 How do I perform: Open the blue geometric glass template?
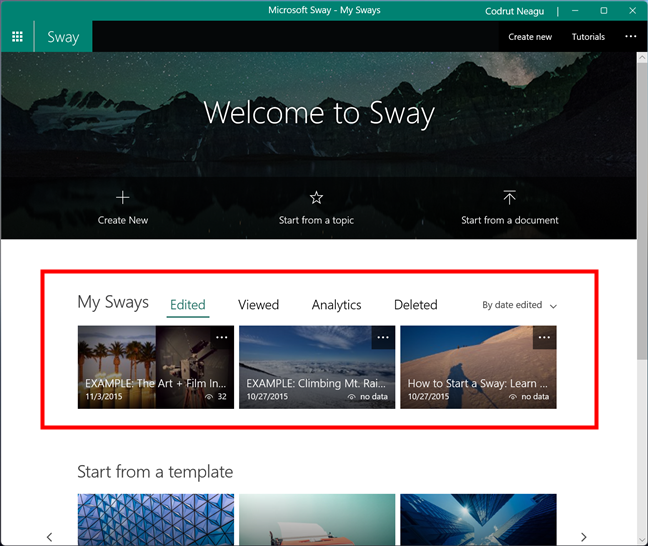click(x=156, y=520)
